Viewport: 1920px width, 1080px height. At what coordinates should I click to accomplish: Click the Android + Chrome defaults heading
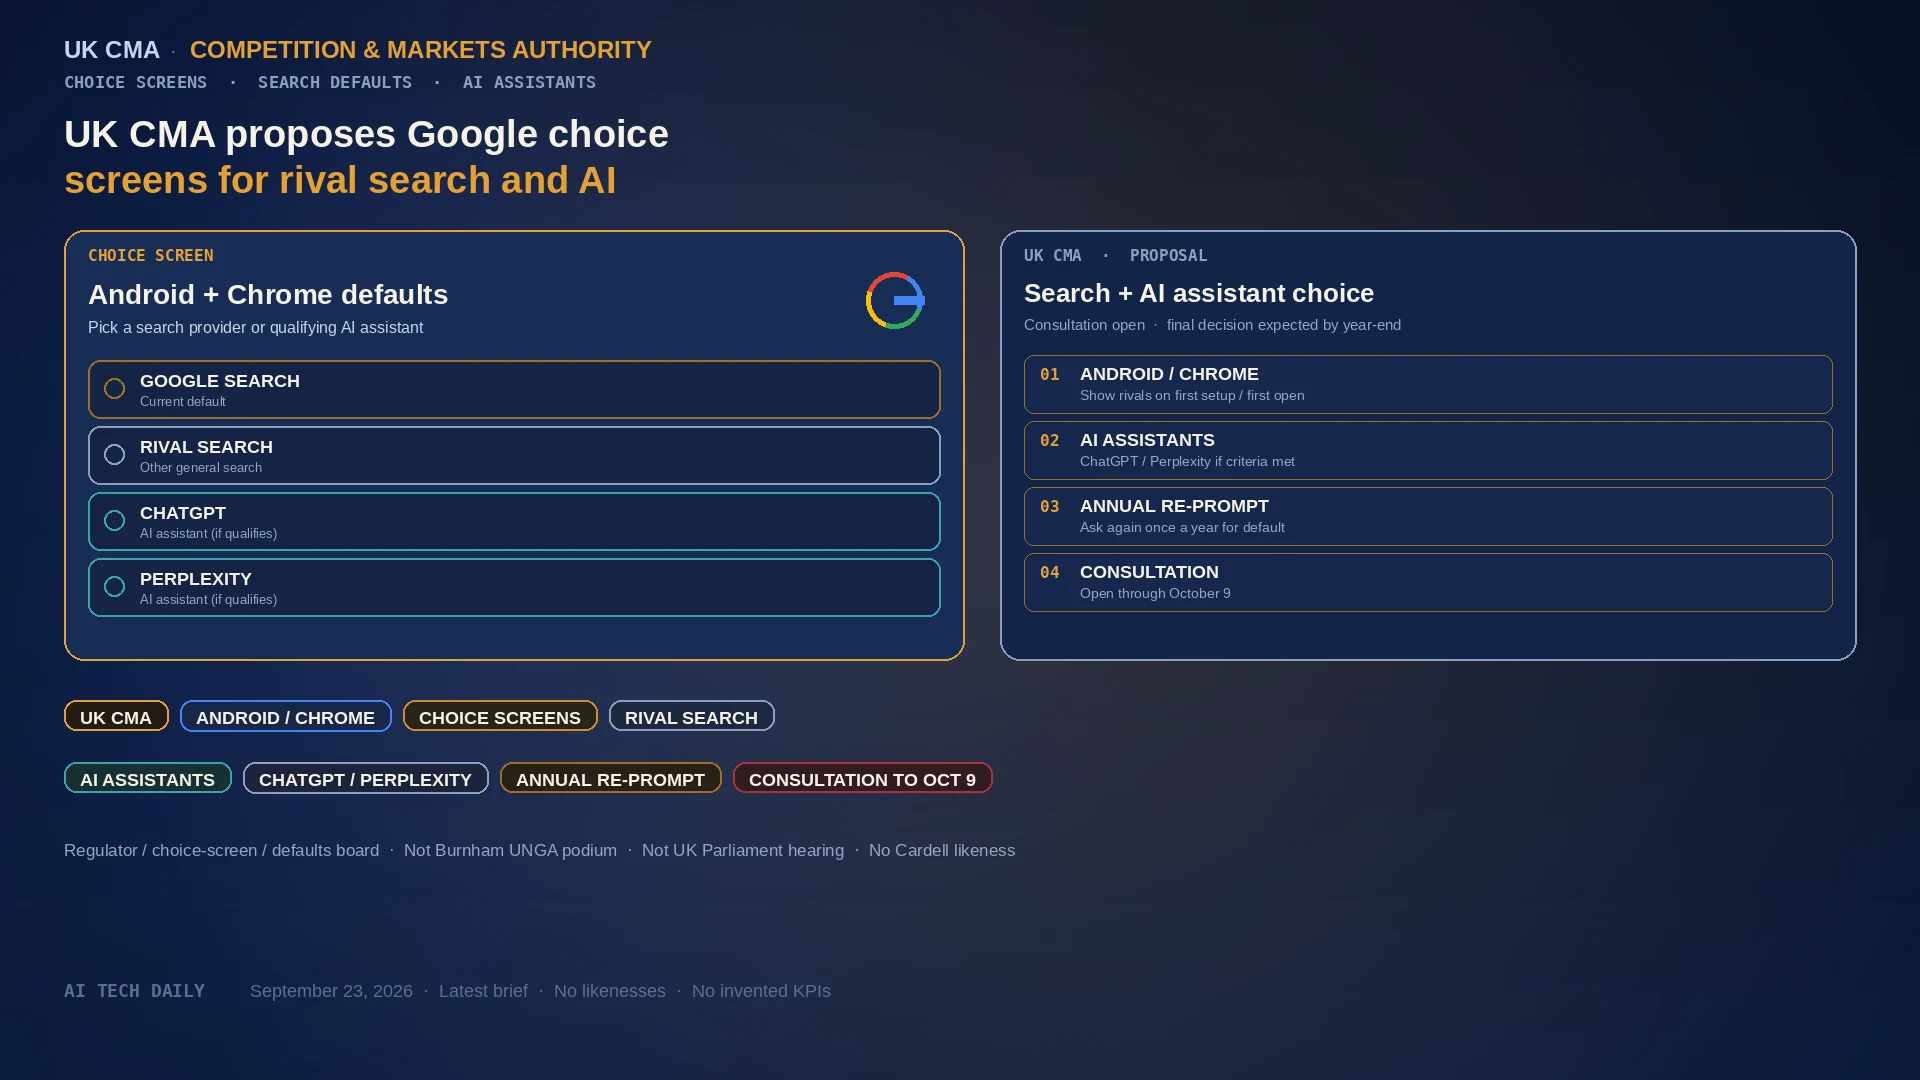[x=268, y=294]
